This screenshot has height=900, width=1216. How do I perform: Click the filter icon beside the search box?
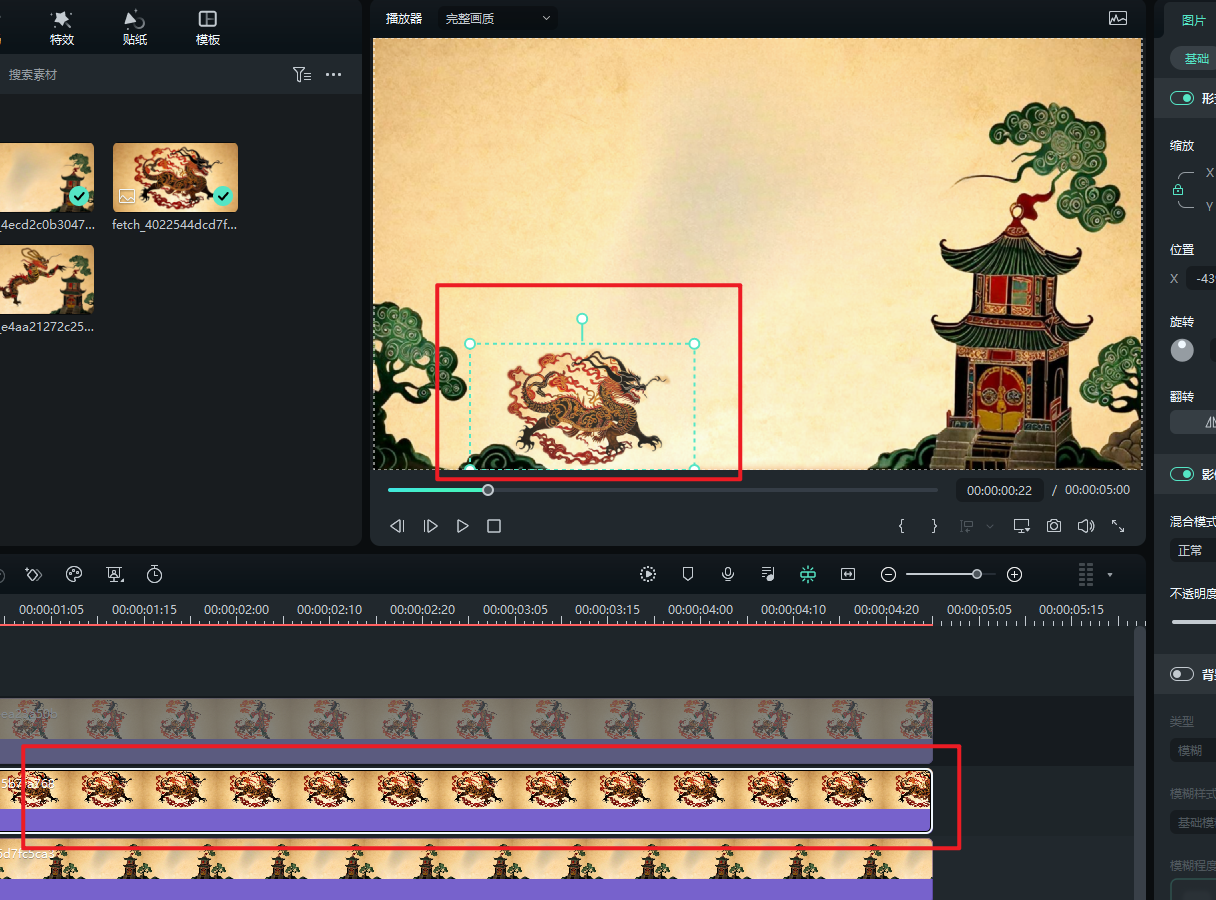coord(301,75)
